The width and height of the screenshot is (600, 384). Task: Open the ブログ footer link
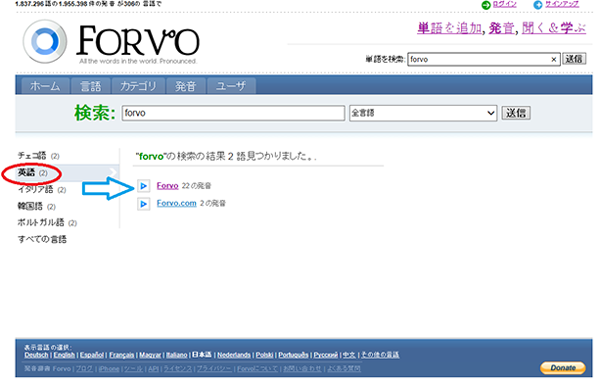[84, 369]
